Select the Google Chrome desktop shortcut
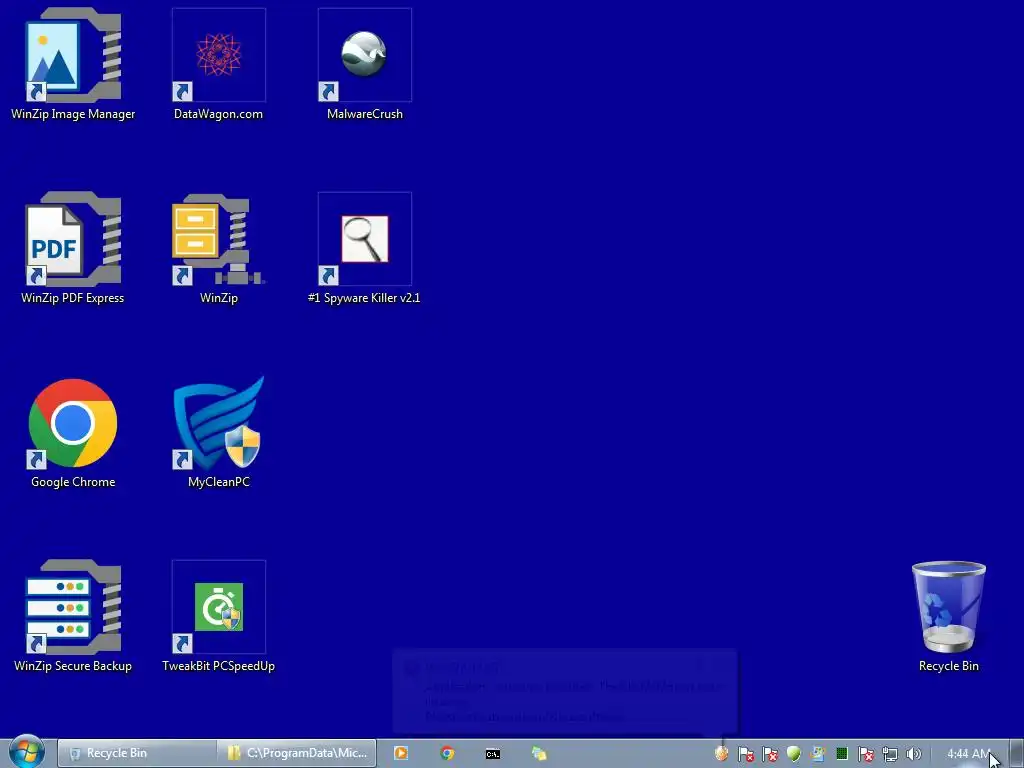Screen dimensions: 1024x768 click(x=72, y=432)
